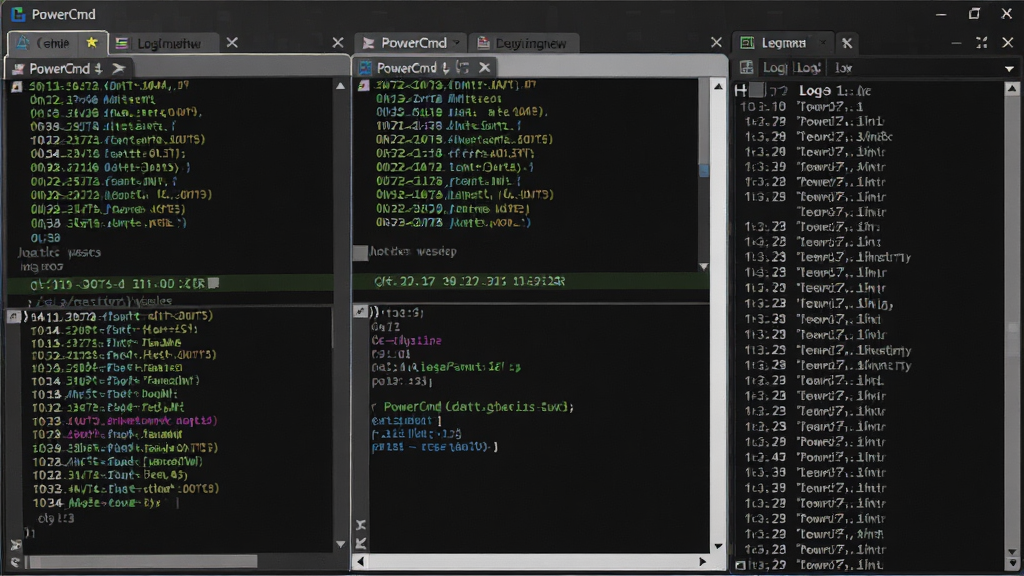
Task: Click the green highlighted line in middle console
Action: point(530,281)
